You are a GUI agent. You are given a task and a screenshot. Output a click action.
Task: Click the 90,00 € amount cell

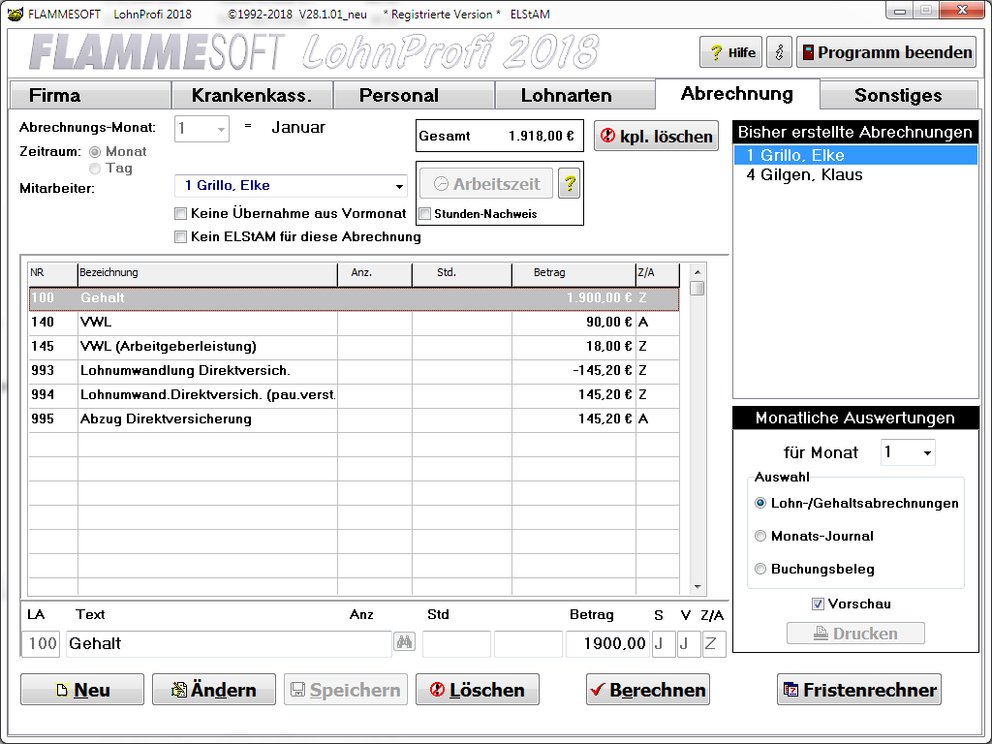(x=574, y=323)
